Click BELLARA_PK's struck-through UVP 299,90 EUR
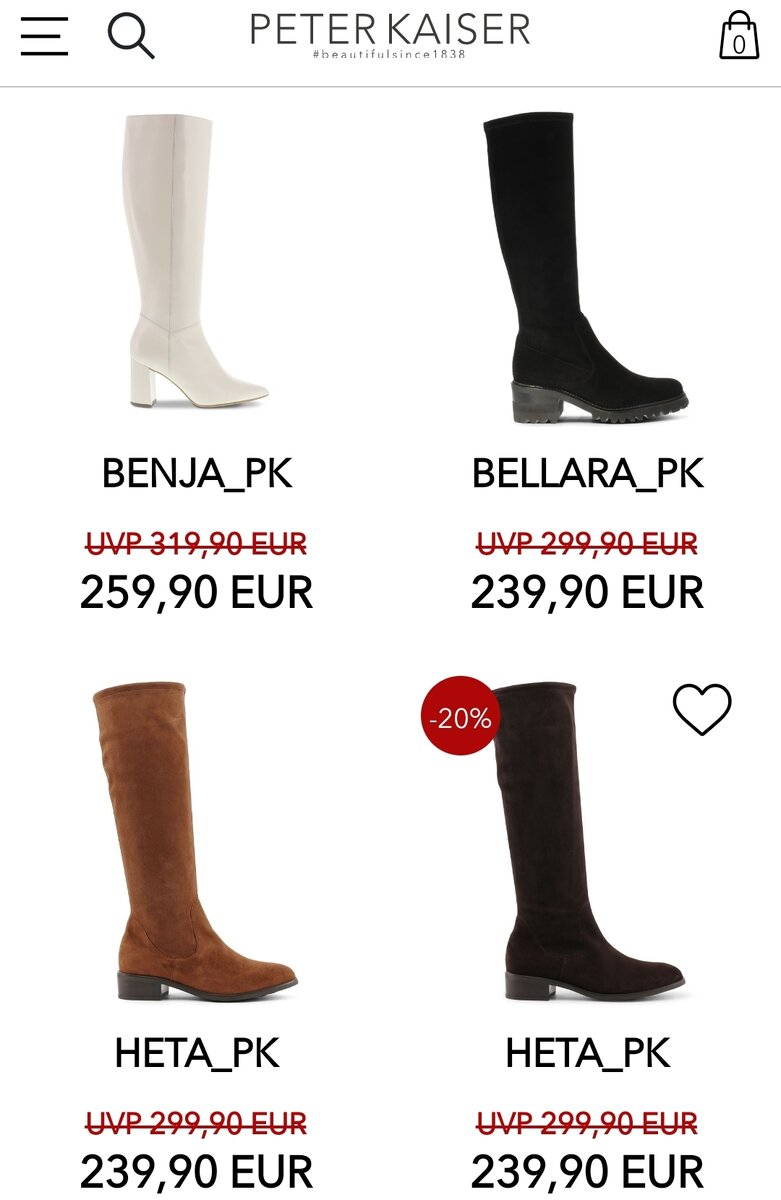Screen dimensions: 781x1200 pos(588,544)
